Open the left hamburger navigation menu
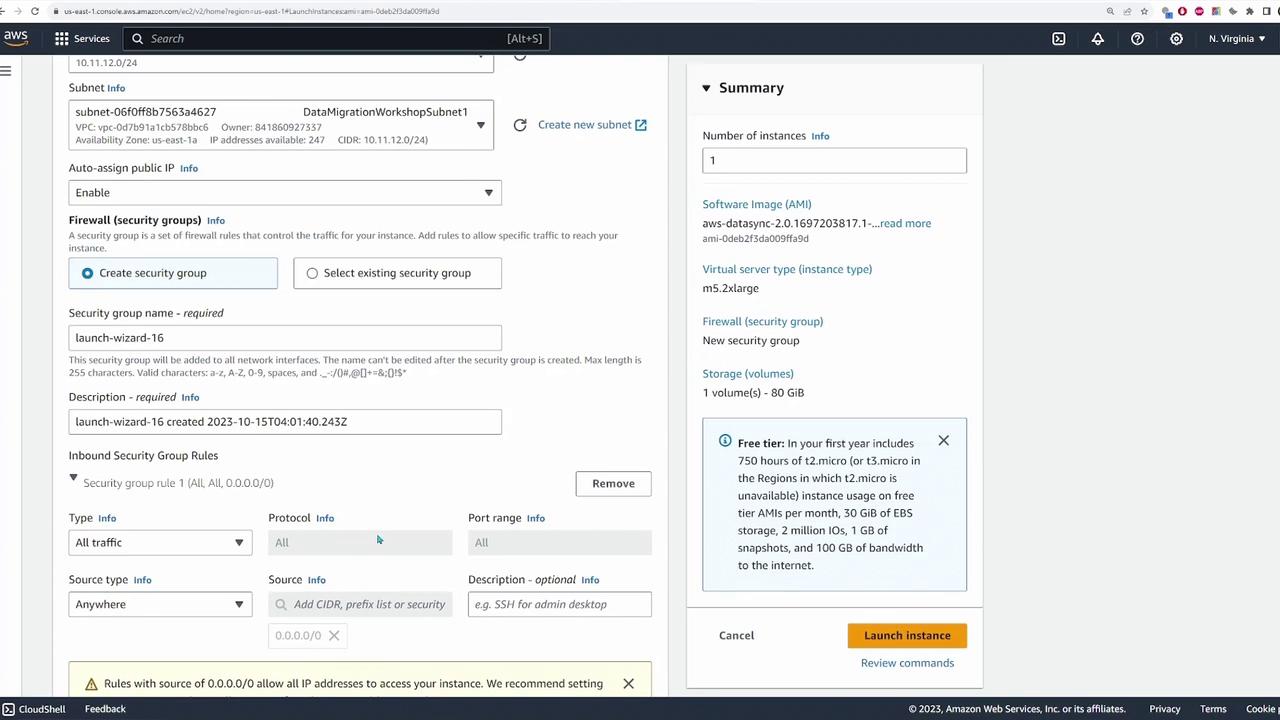This screenshot has width=1280, height=720. tap(6, 70)
